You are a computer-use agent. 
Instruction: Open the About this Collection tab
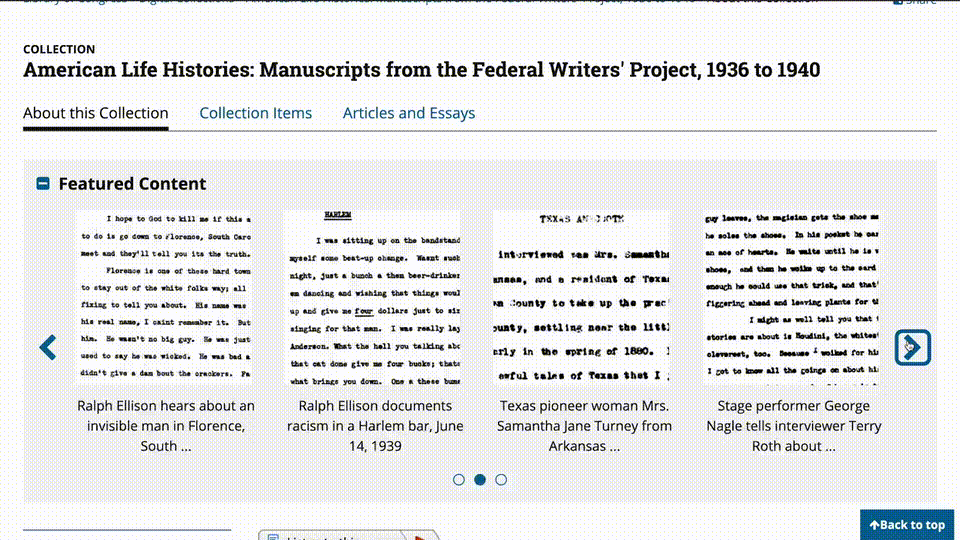(96, 113)
